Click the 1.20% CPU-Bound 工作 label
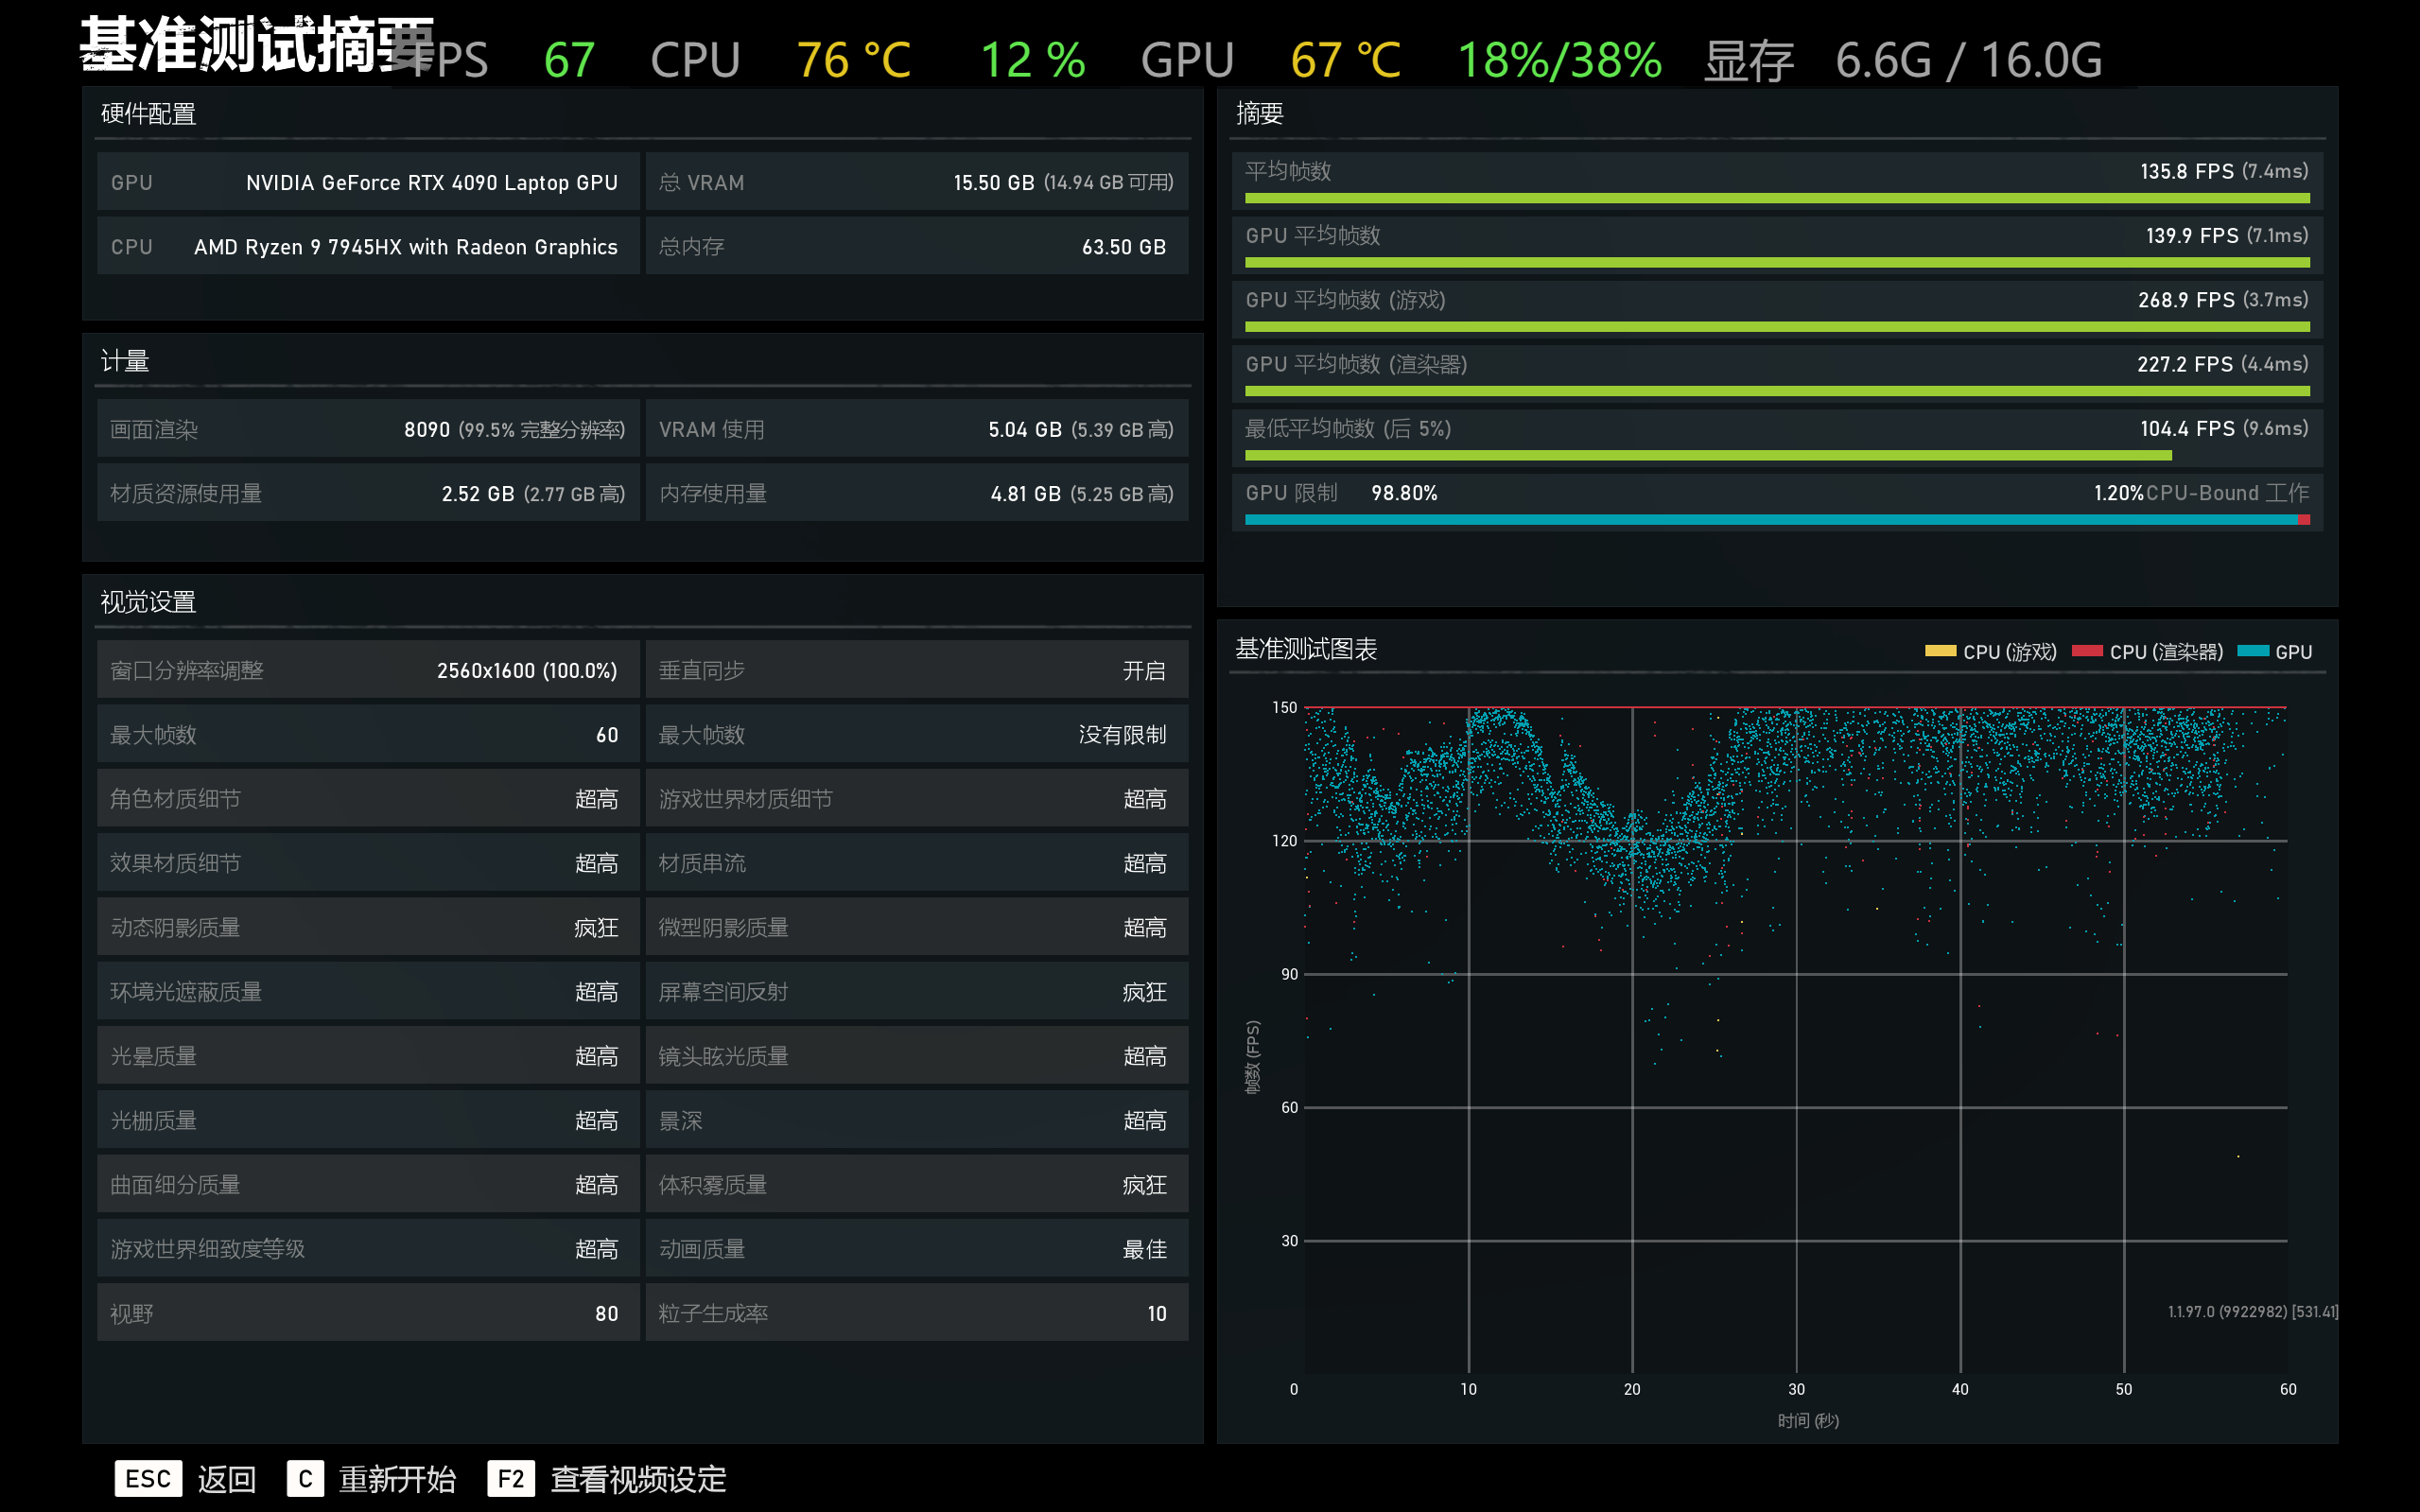 [2201, 493]
